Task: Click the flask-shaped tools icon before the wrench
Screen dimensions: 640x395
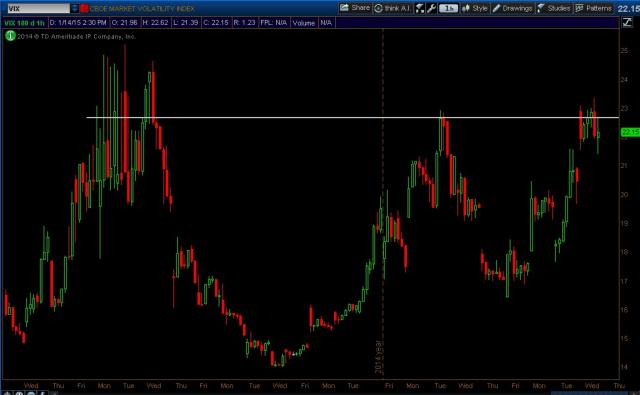Action: [x=420, y=8]
